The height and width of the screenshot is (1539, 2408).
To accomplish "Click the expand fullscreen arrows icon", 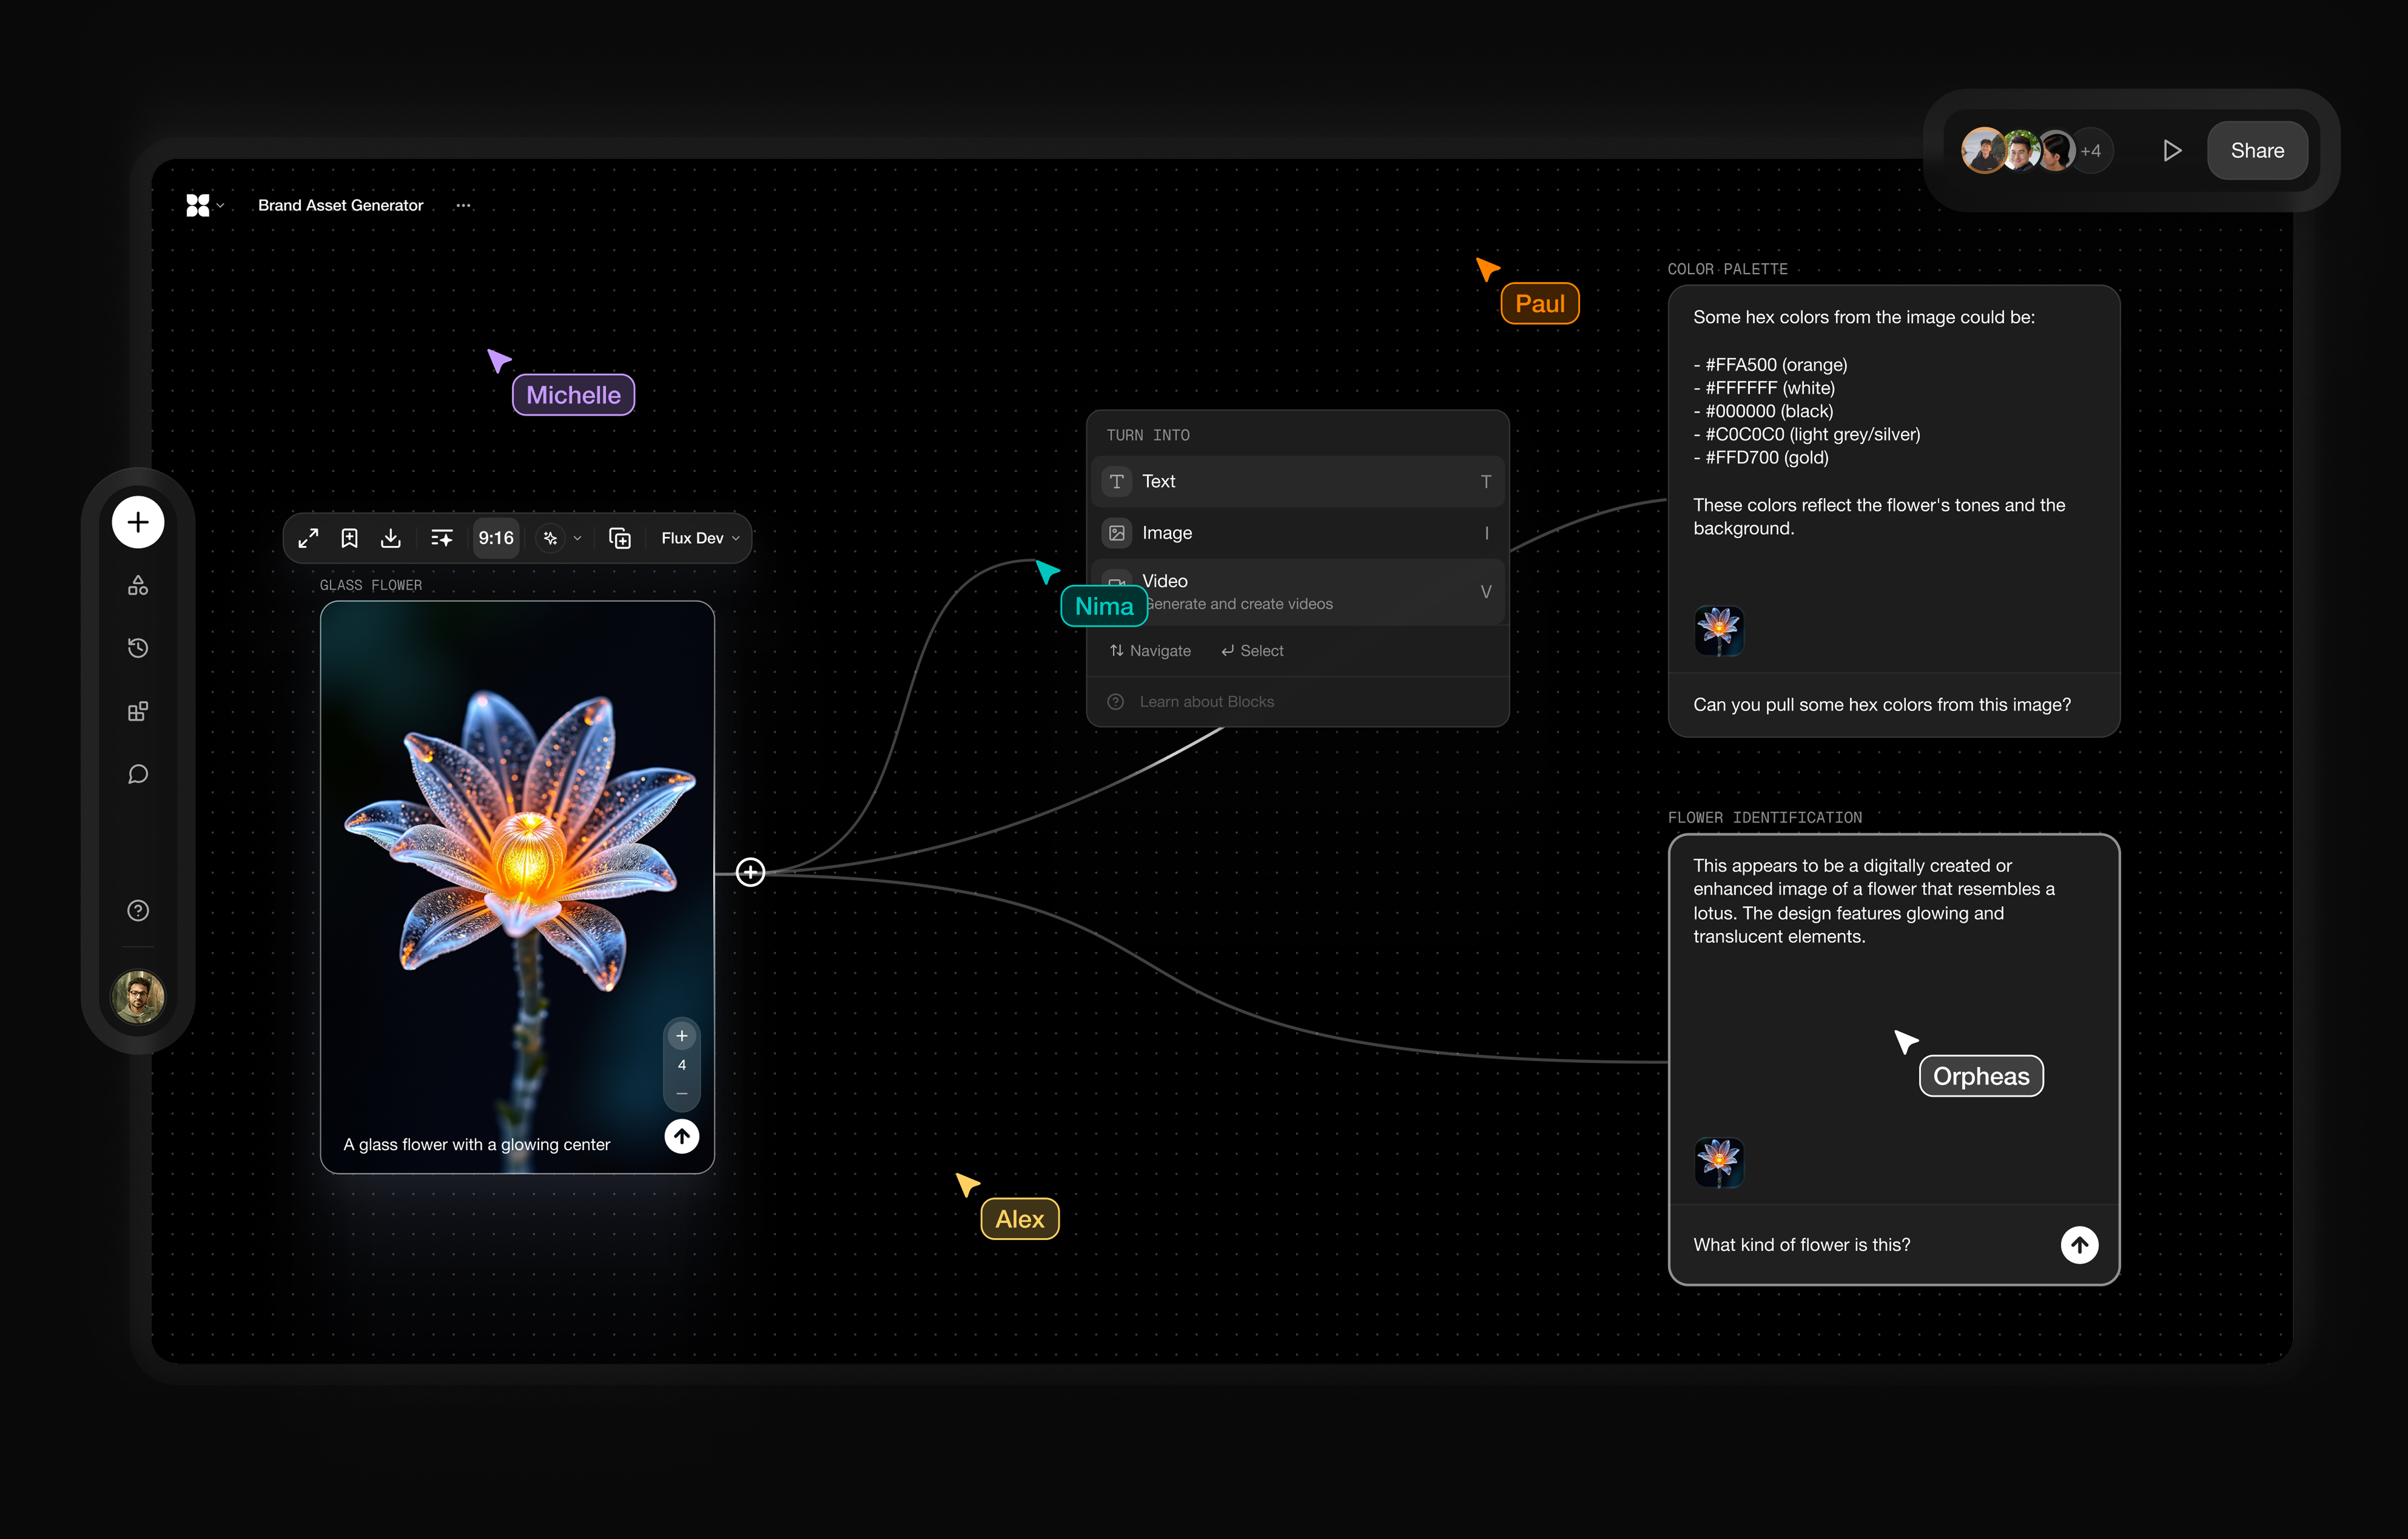I will tap(308, 538).
